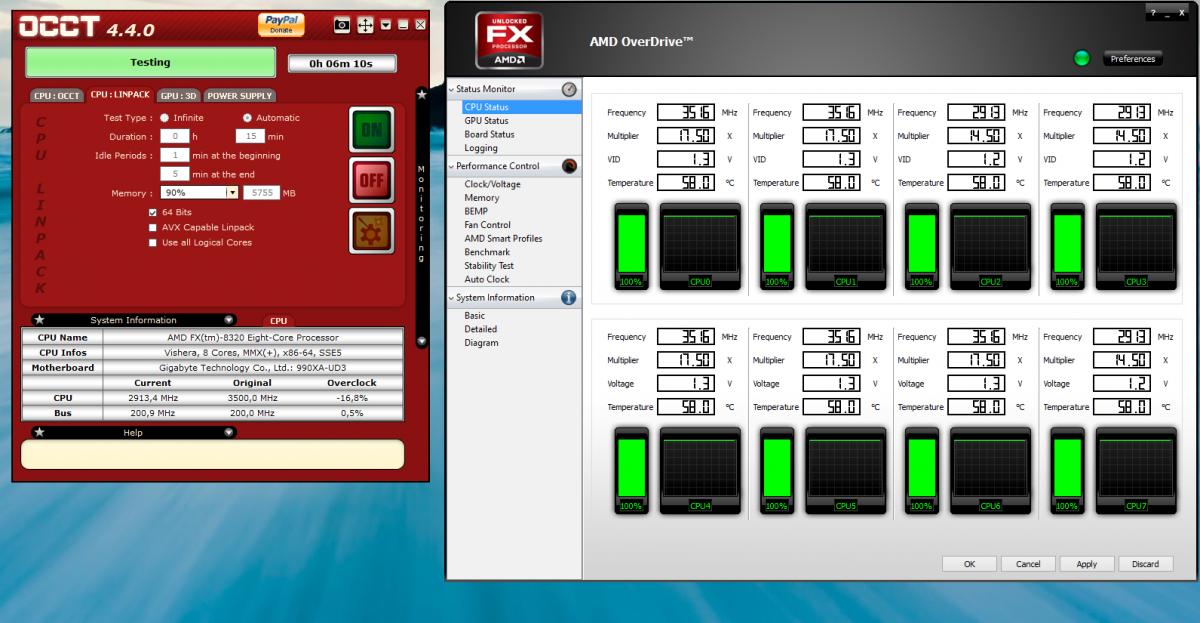Click Discard in AMD OverDrive
The width and height of the screenshot is (1200, 623).
(1146, 564)
